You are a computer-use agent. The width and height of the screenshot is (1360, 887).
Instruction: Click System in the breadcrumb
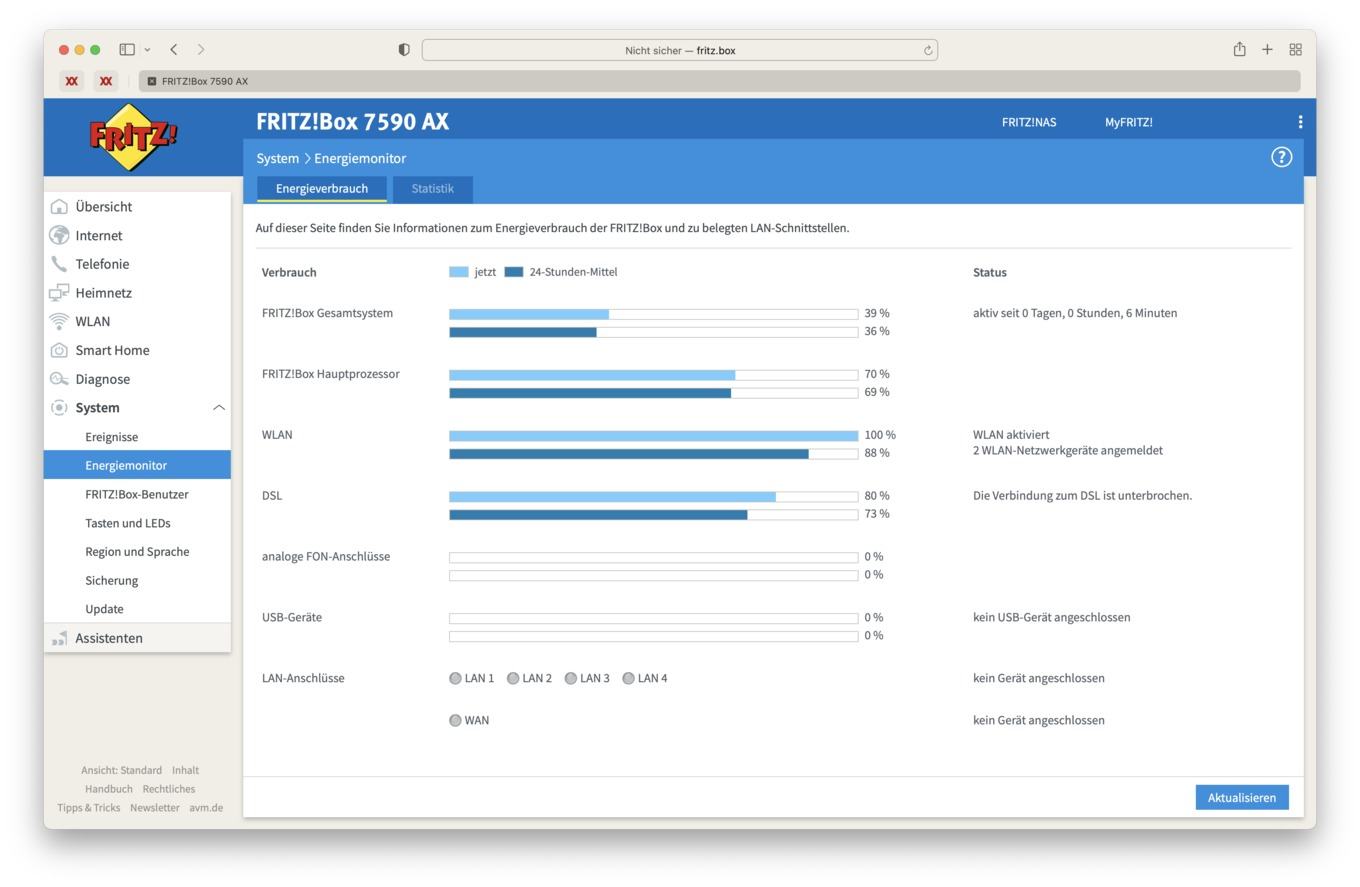tap(277, 158)
